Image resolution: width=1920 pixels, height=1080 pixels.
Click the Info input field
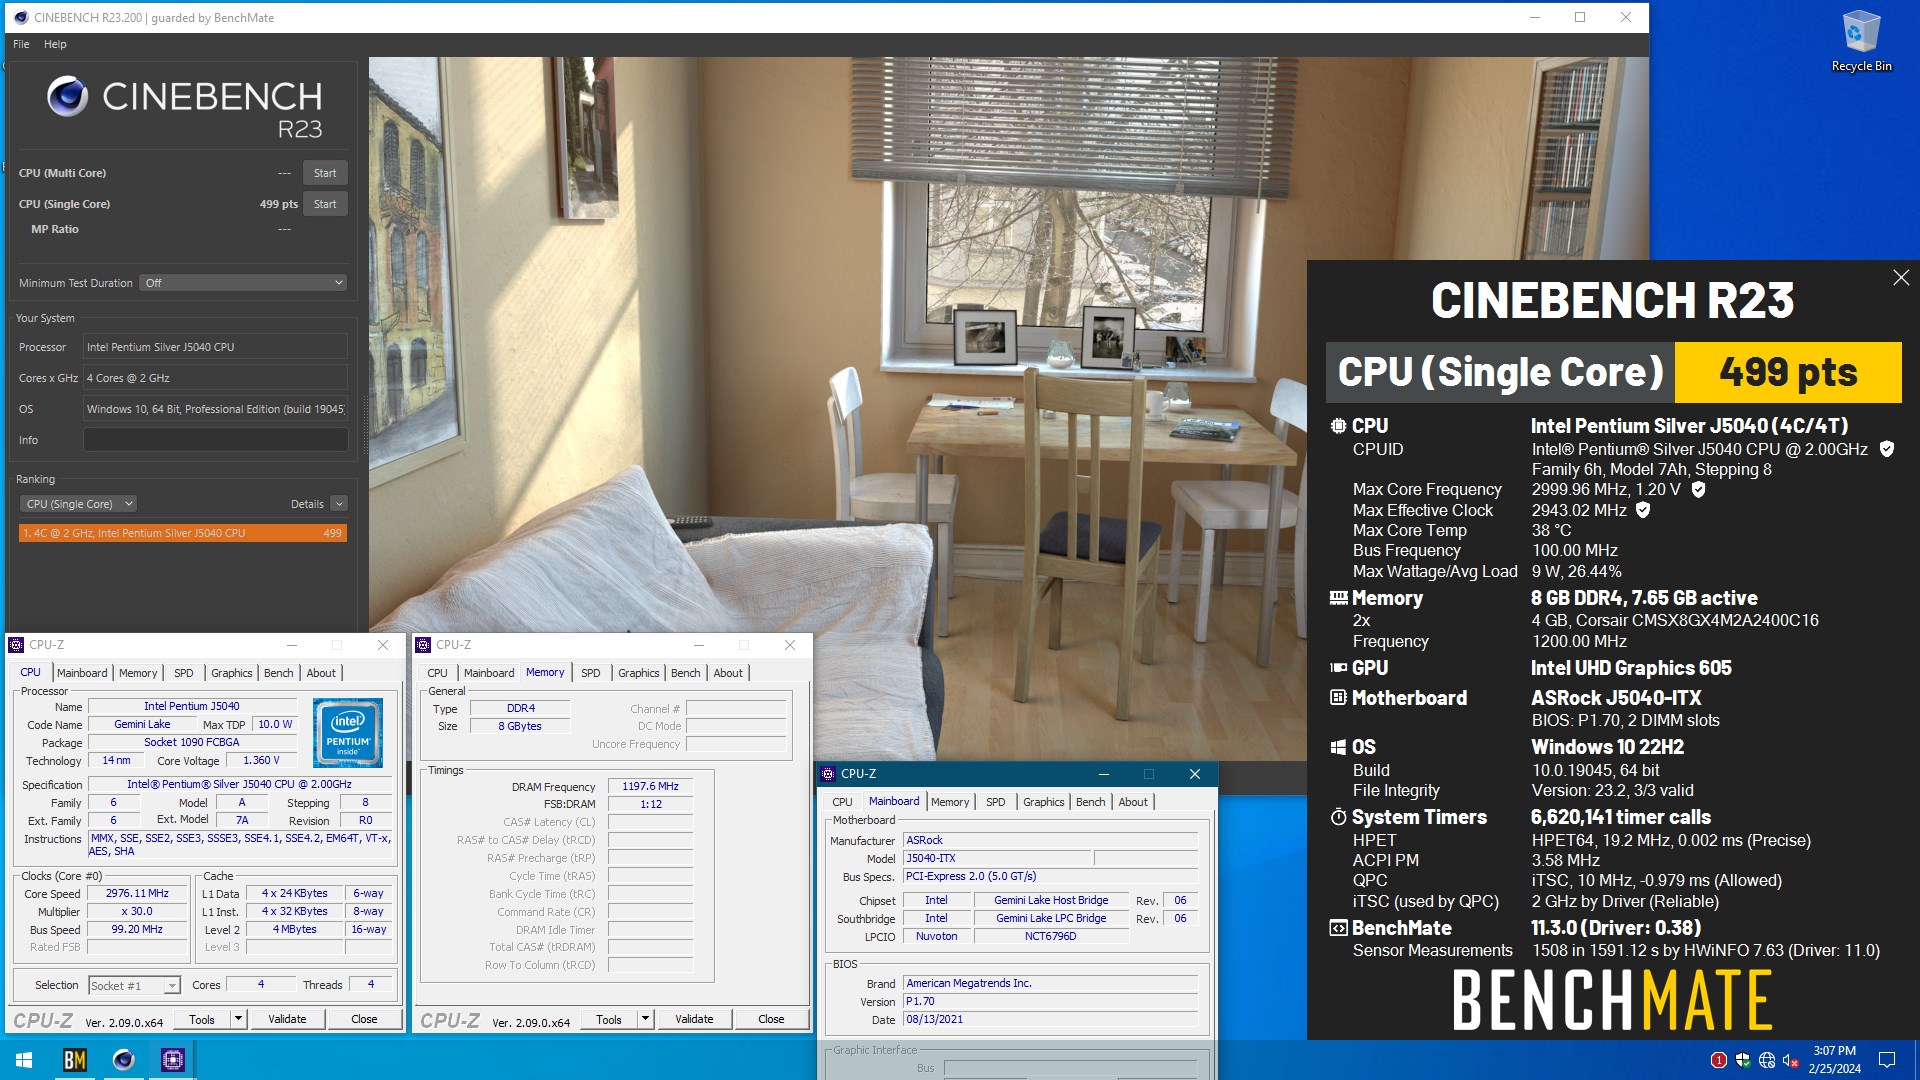pyautogui.click(x=215, y=440)
